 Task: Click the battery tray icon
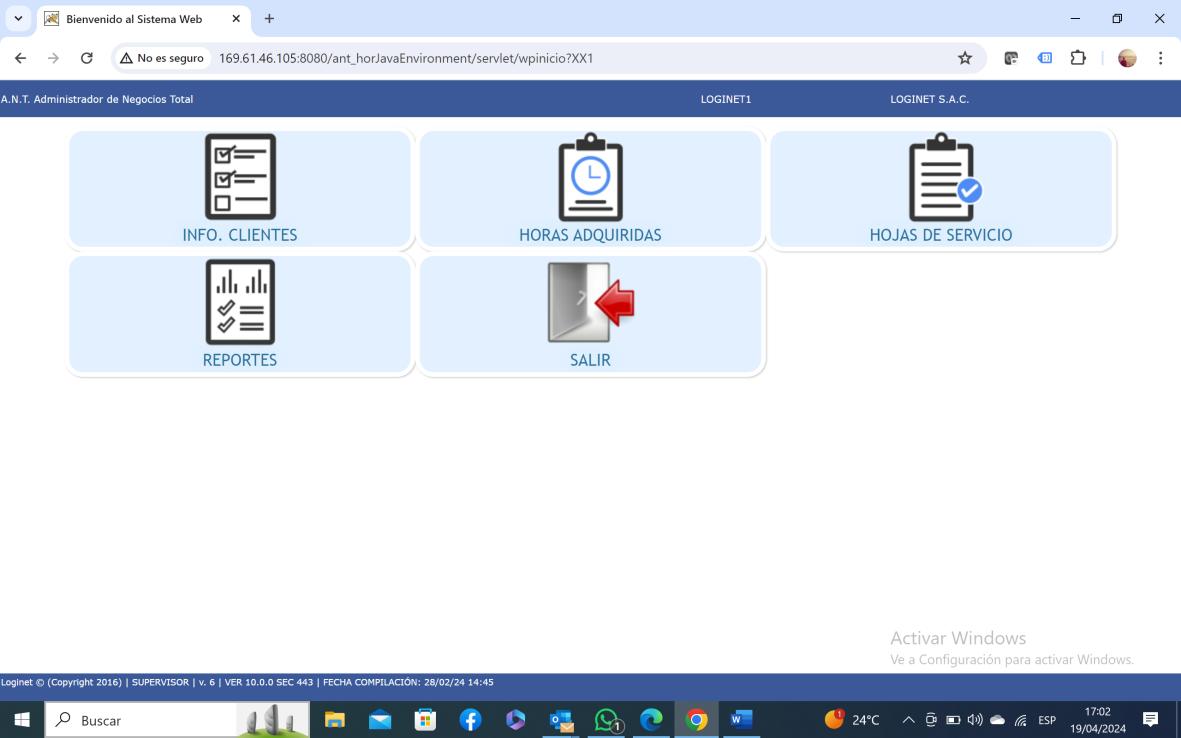[x=953, y=720]
